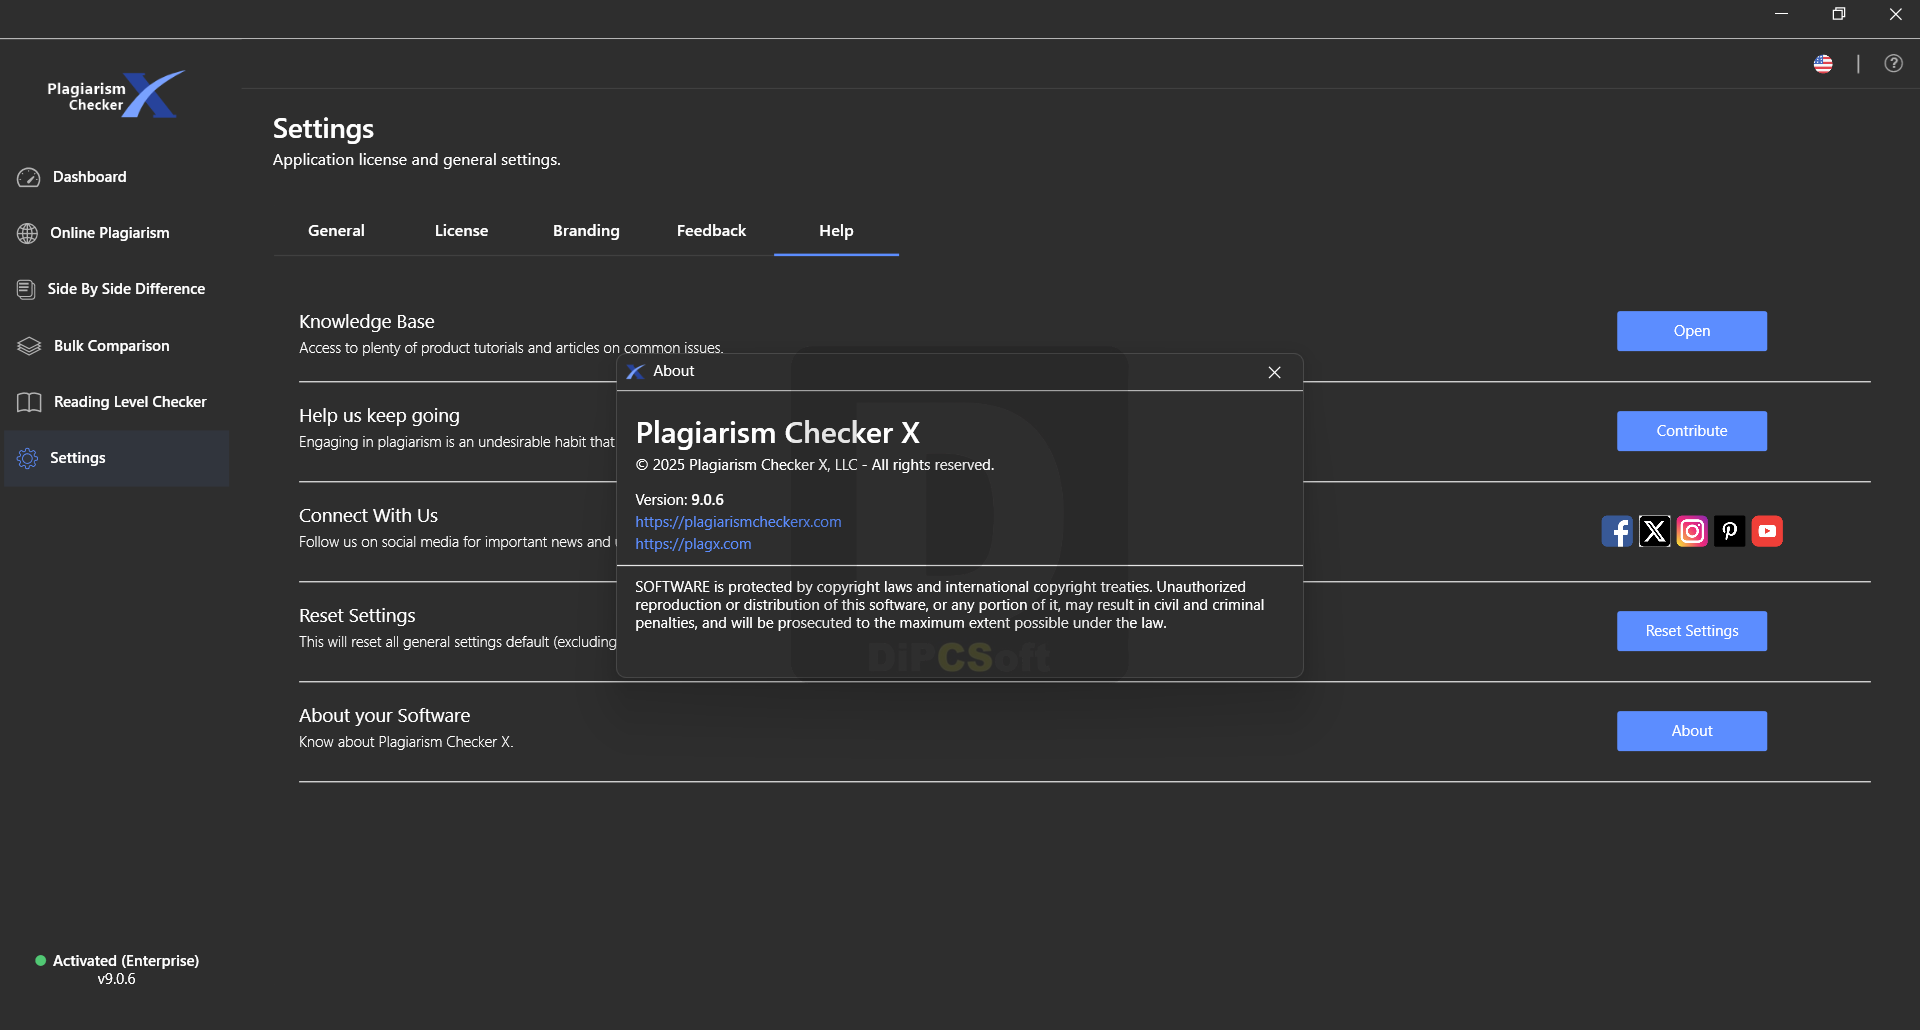Open the Pinterest social icon

1730,531
